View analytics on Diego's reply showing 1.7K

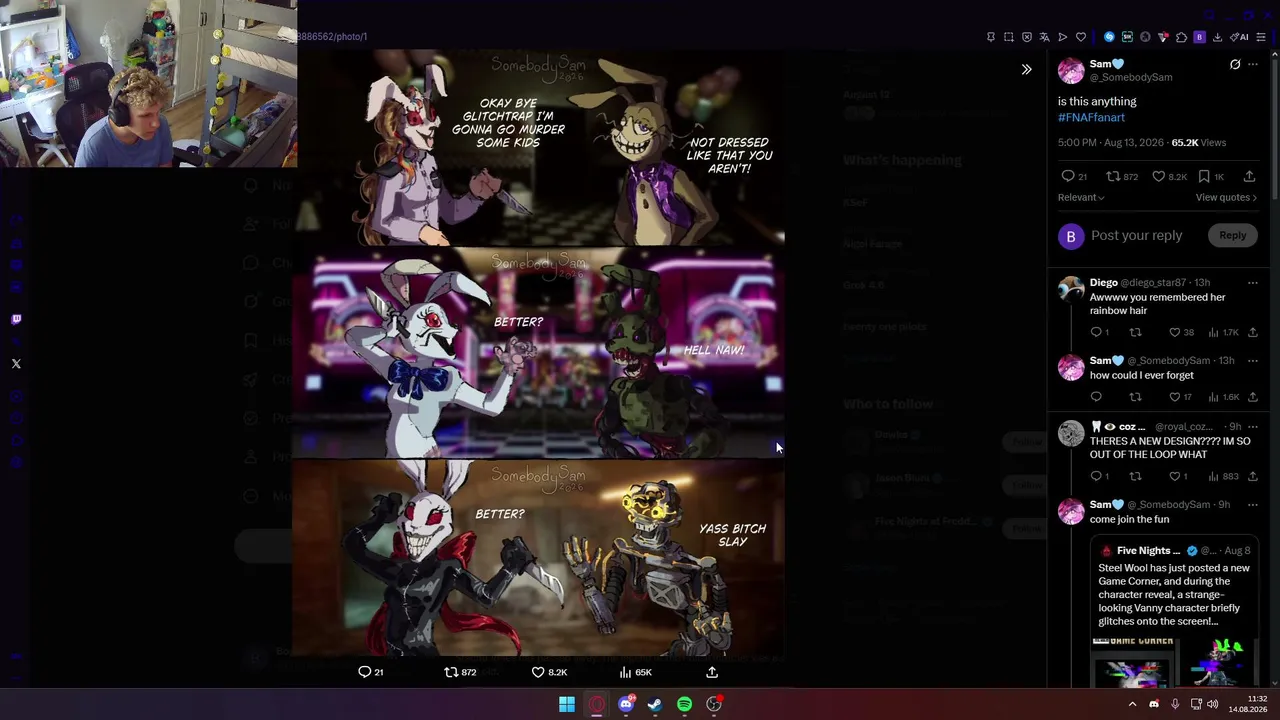1224,332
